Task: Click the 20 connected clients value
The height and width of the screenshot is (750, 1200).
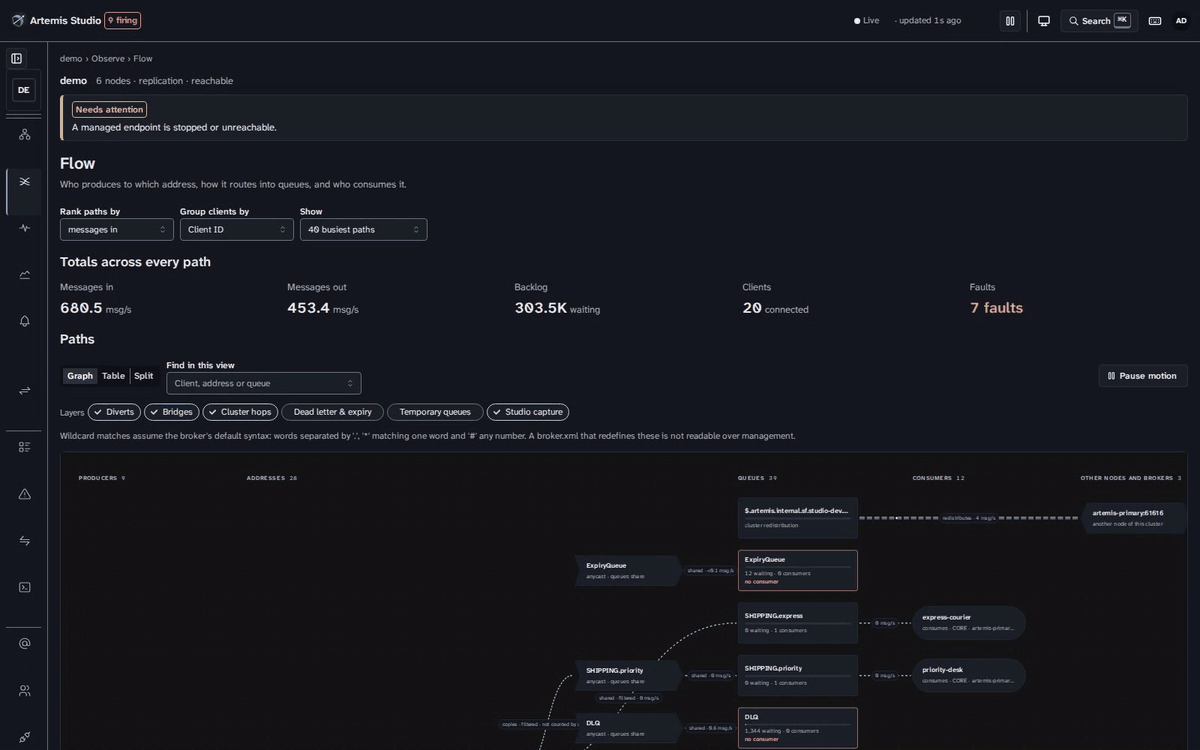Action: click(x=752, y=308)
